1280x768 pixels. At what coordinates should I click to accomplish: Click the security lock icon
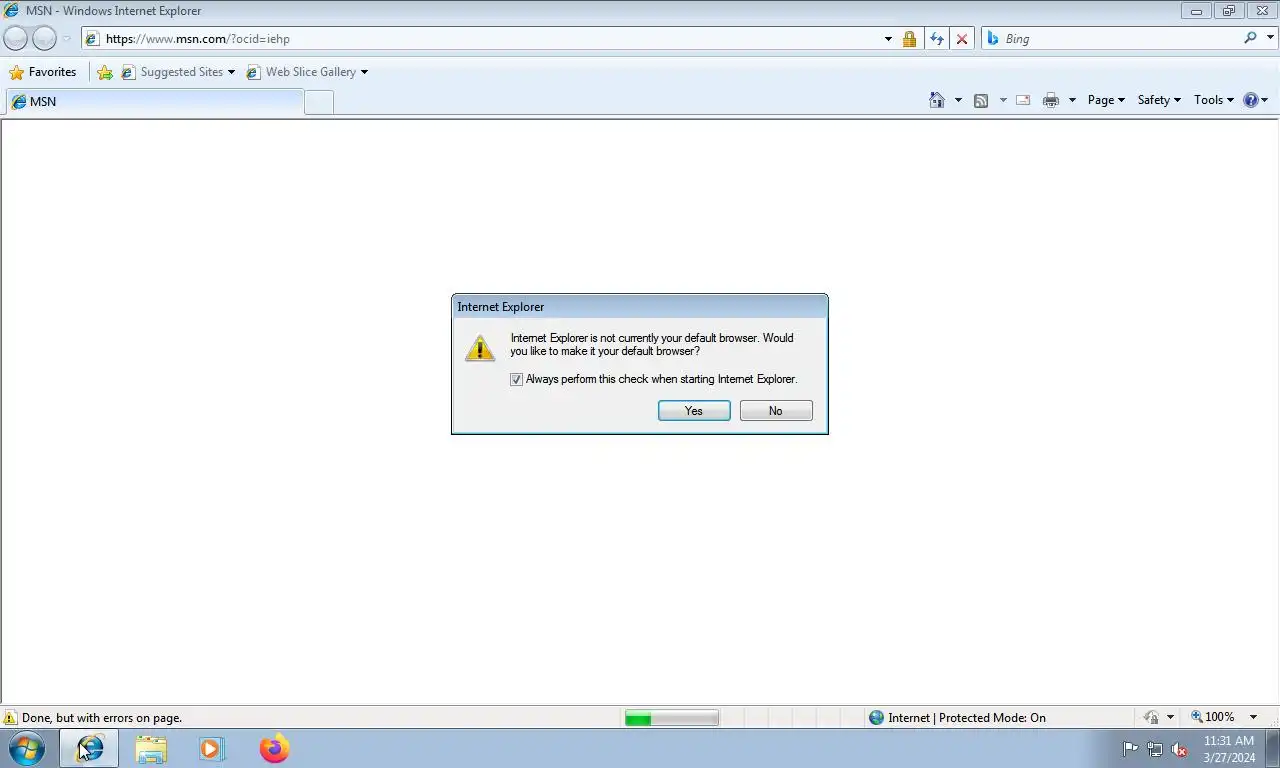[x=909, y=39]
